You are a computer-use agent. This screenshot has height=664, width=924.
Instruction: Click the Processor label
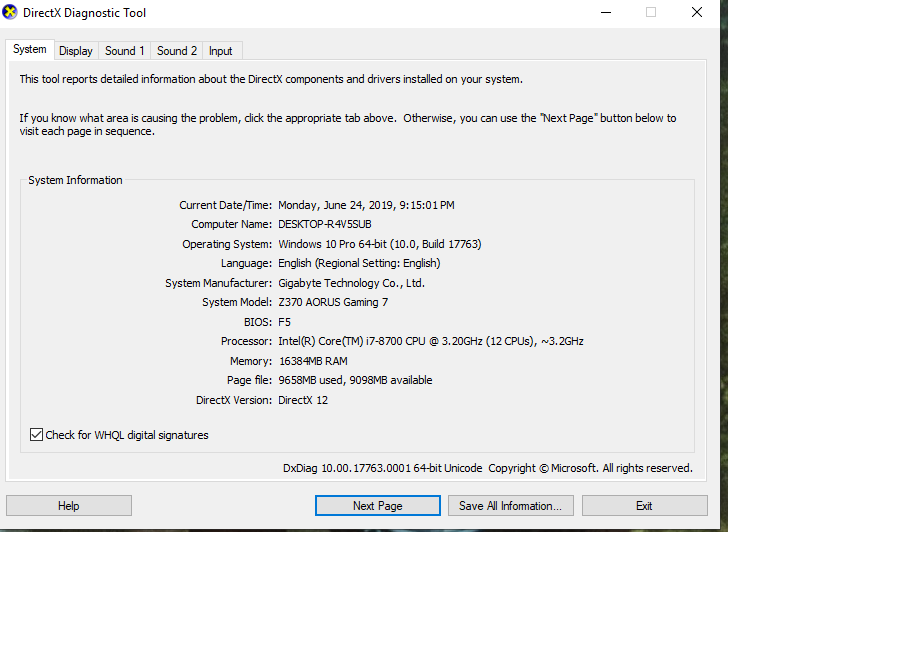click(x=246, y=341)
